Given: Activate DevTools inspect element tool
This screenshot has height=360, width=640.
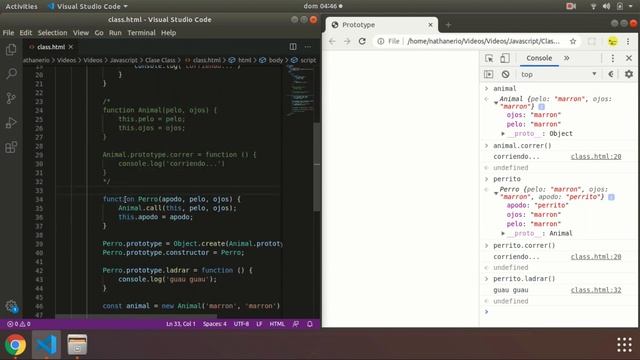Looking at the screenshot, I should click(x=489, y=58).
